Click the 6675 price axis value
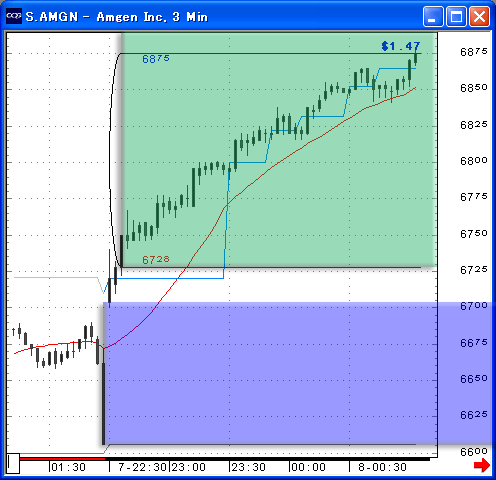496x480 pixels. point(474,343)
